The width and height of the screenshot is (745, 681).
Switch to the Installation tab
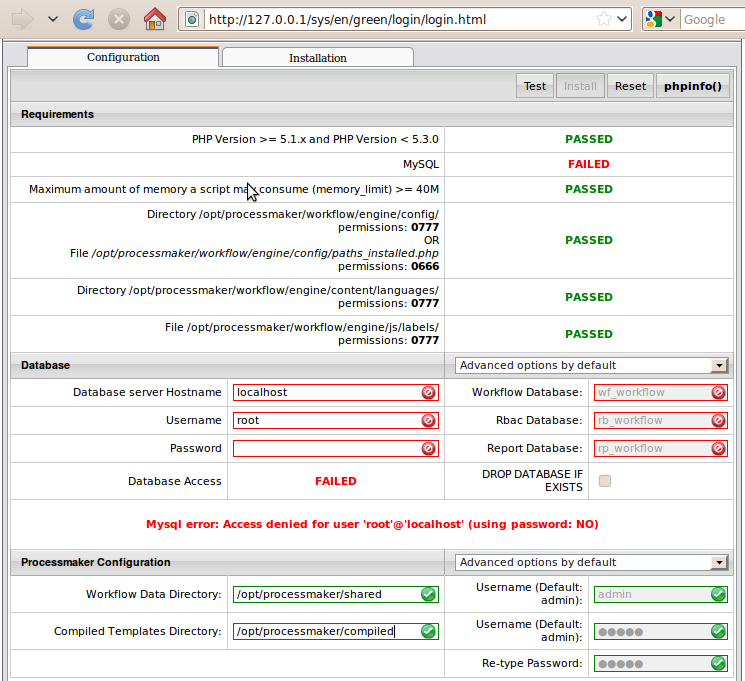(x=317, y=58)
